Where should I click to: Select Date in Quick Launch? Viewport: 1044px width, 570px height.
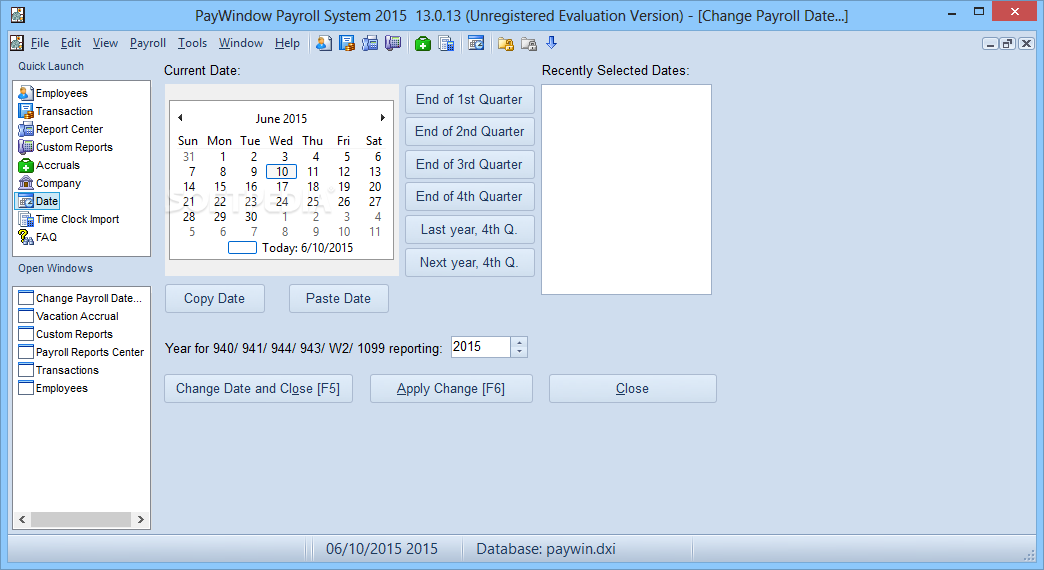point(38,201)
